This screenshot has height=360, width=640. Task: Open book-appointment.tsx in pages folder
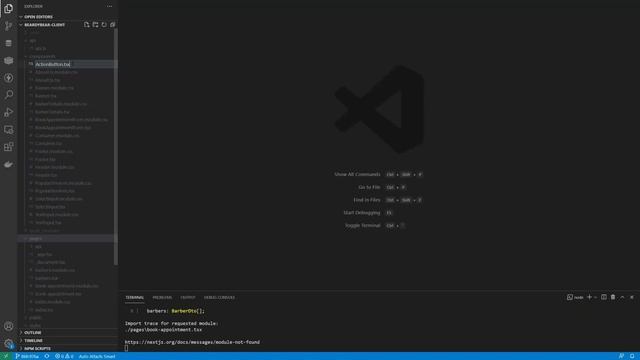(58, 294)
